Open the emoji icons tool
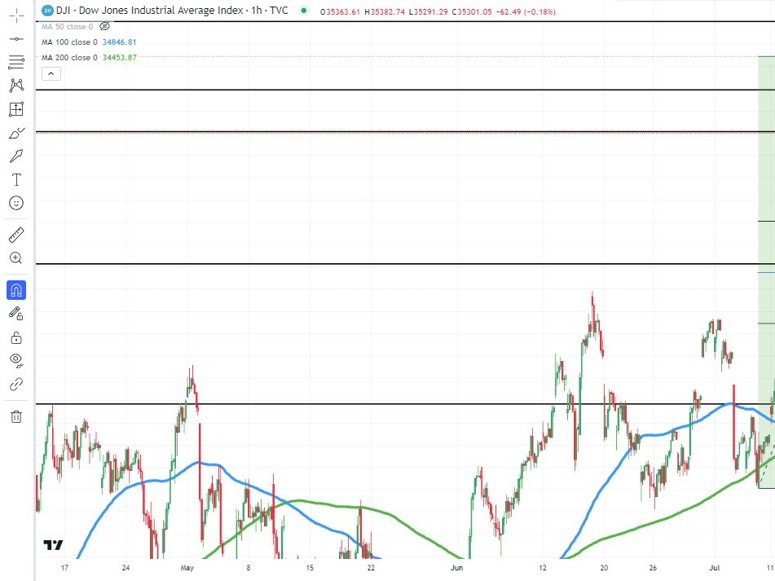Screen dimensions: 775x581 pyautogui.click(x=16, y=203)
